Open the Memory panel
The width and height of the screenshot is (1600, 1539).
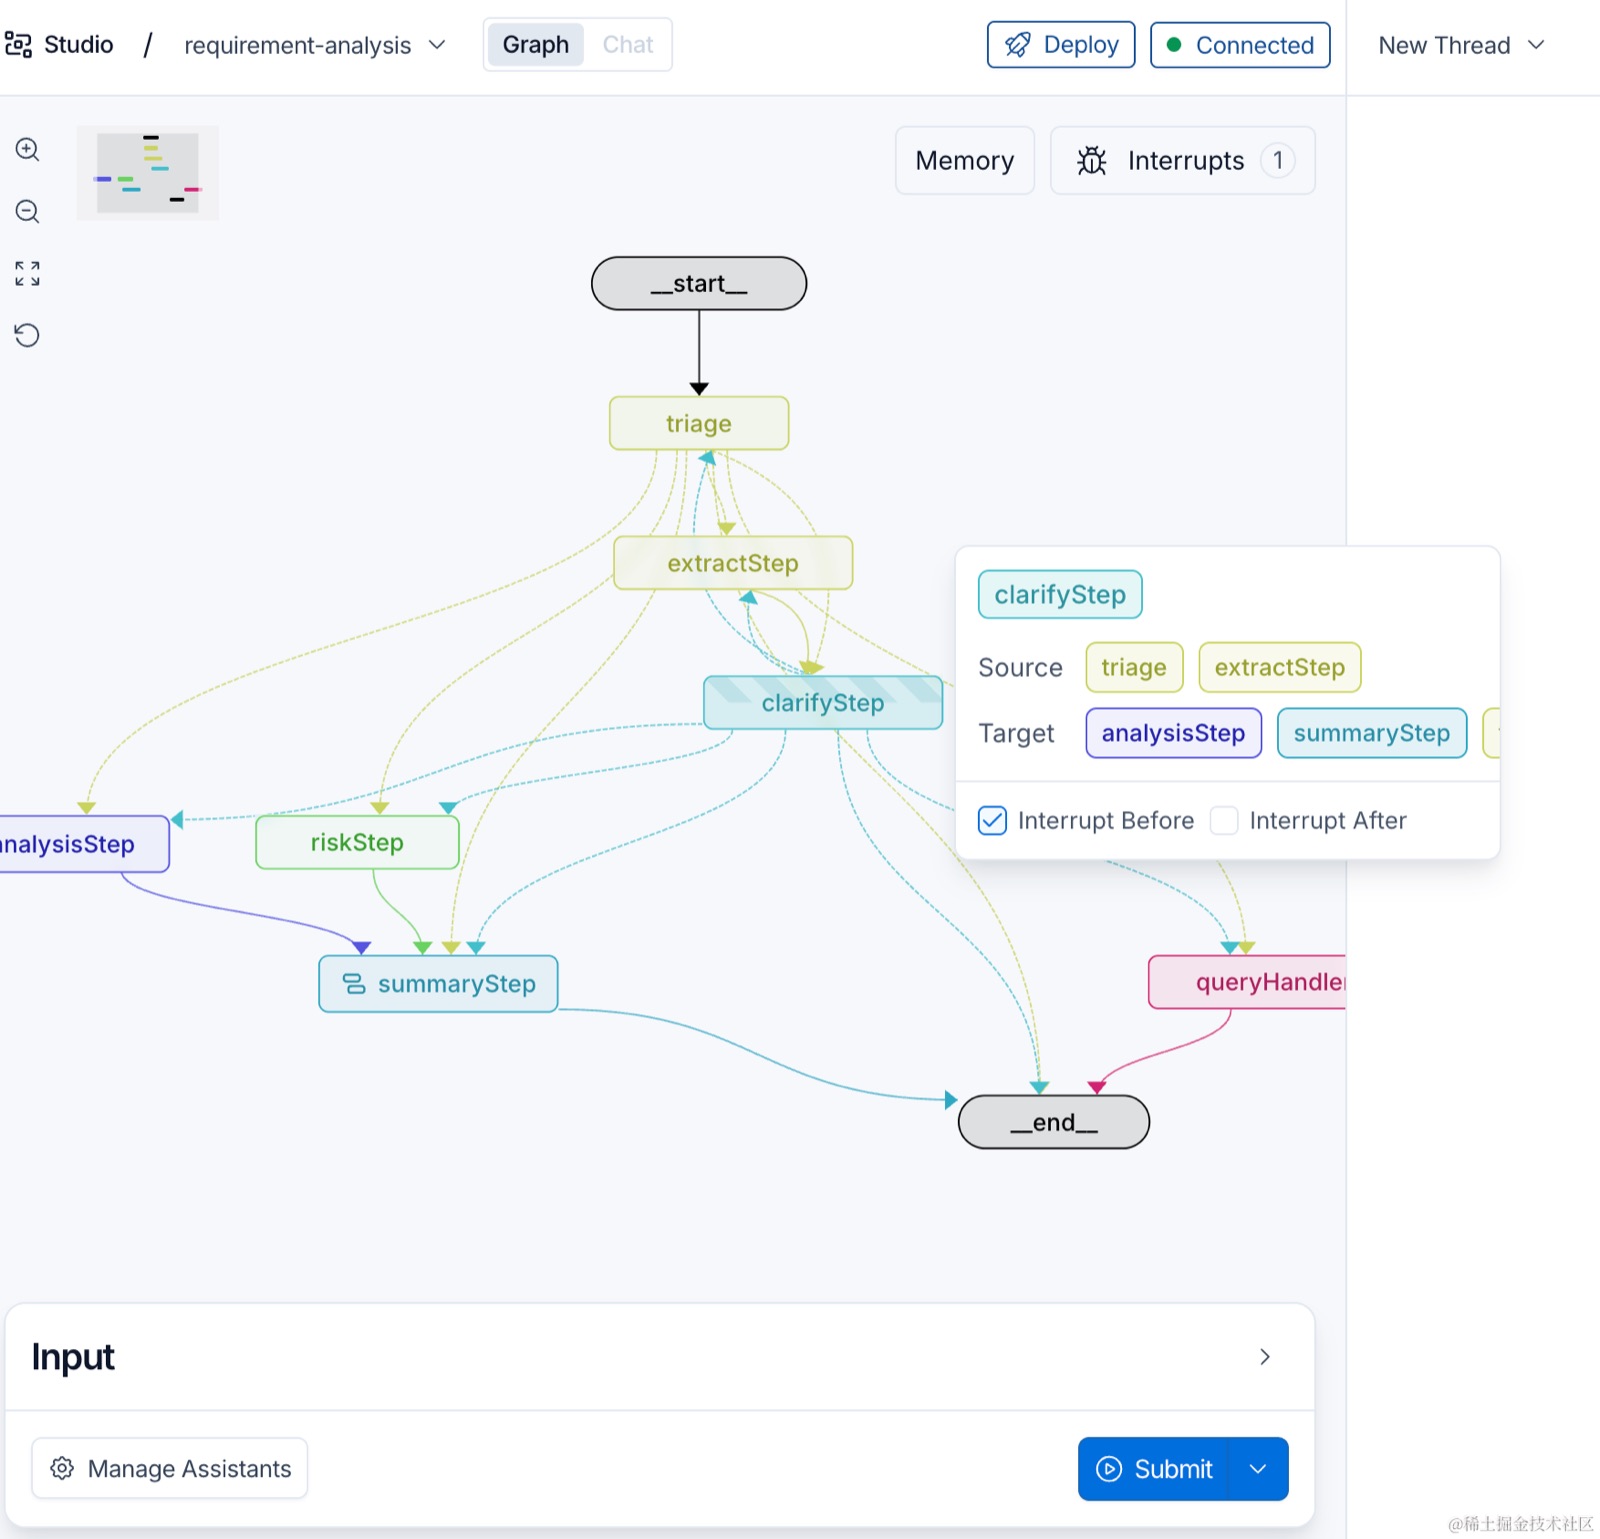point(965,161)
